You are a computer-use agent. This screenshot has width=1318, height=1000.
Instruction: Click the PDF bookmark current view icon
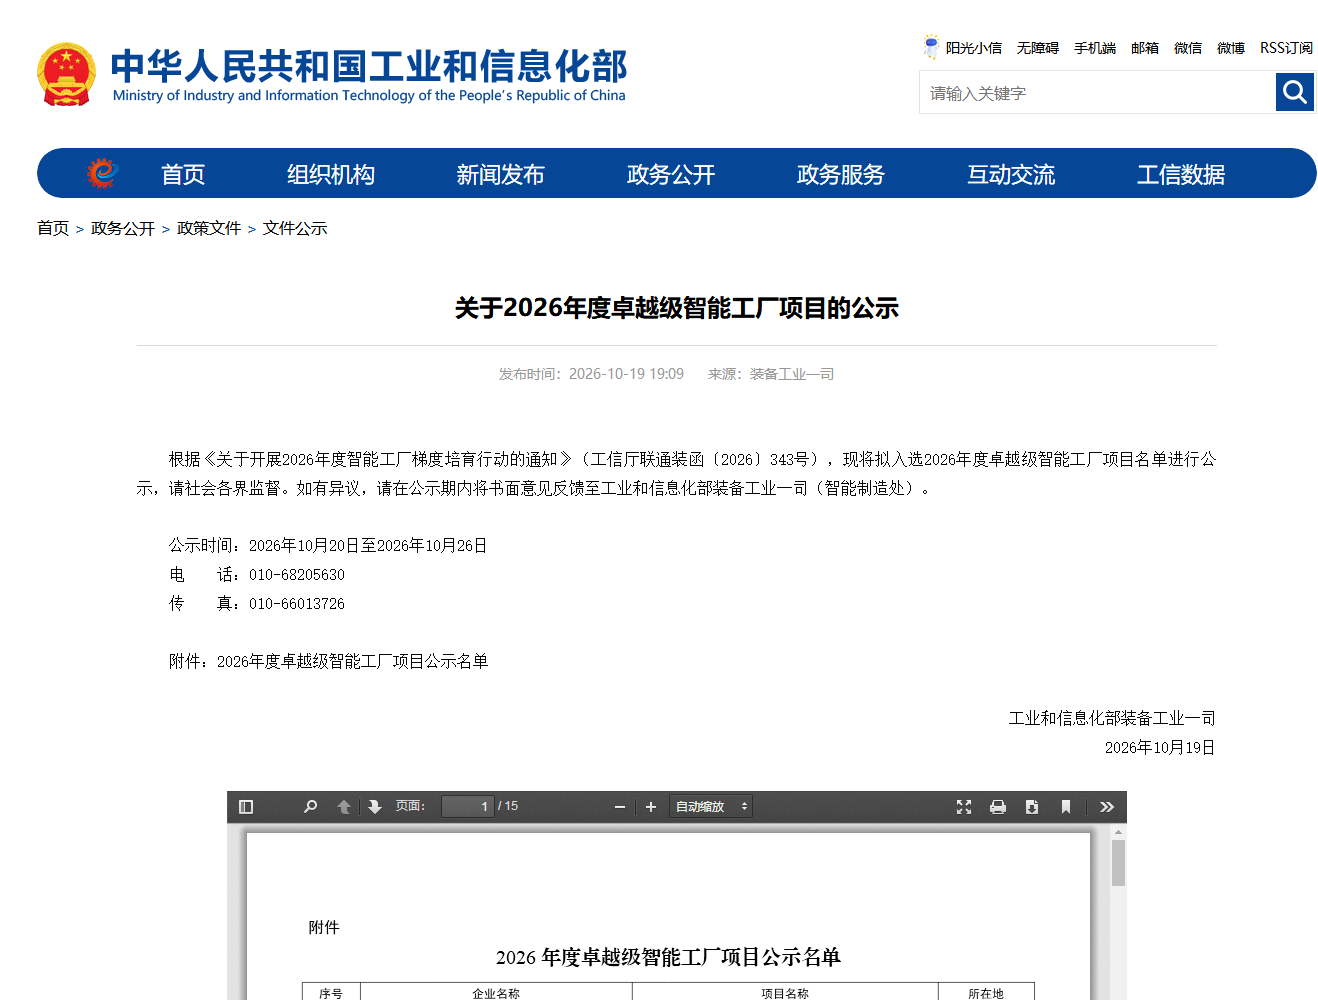click(x=1066, y=807)
